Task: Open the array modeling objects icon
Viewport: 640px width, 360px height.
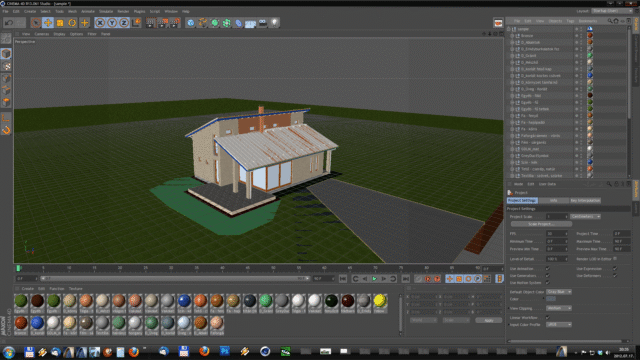Action: click(227, 23)
